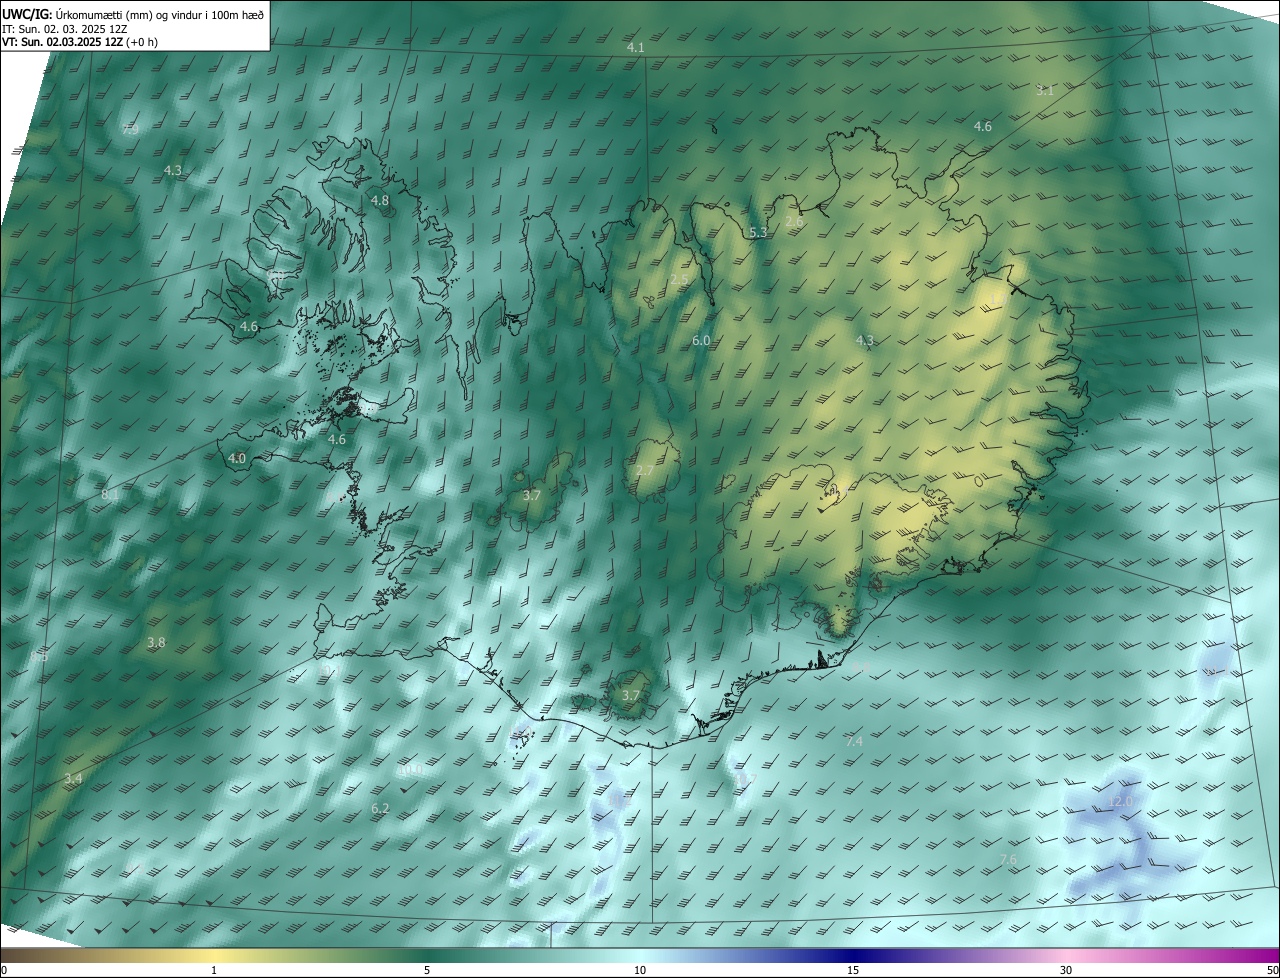Viewport: 1280px width, 978px height.
Task: Select the 'IT: Sun. 02. 03. 2025 12Z' line
Action: click(x=65, y=28)
